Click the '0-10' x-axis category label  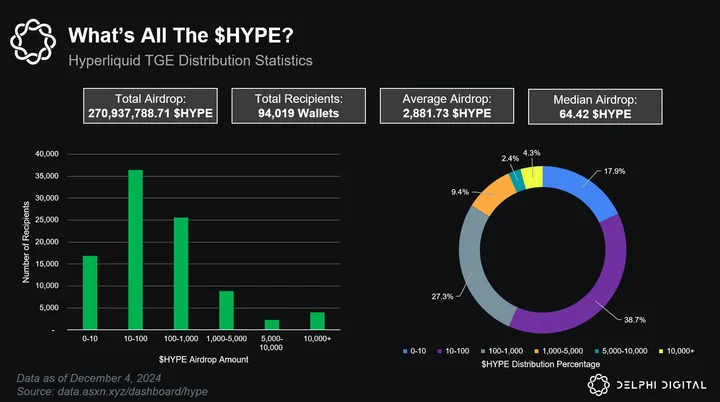pos(90,339)
